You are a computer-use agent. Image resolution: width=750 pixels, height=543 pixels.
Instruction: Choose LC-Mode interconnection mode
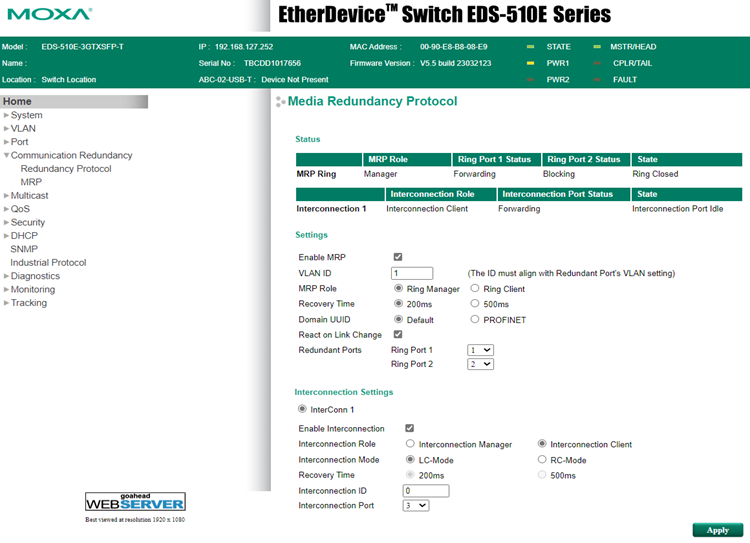pos(410,459)
